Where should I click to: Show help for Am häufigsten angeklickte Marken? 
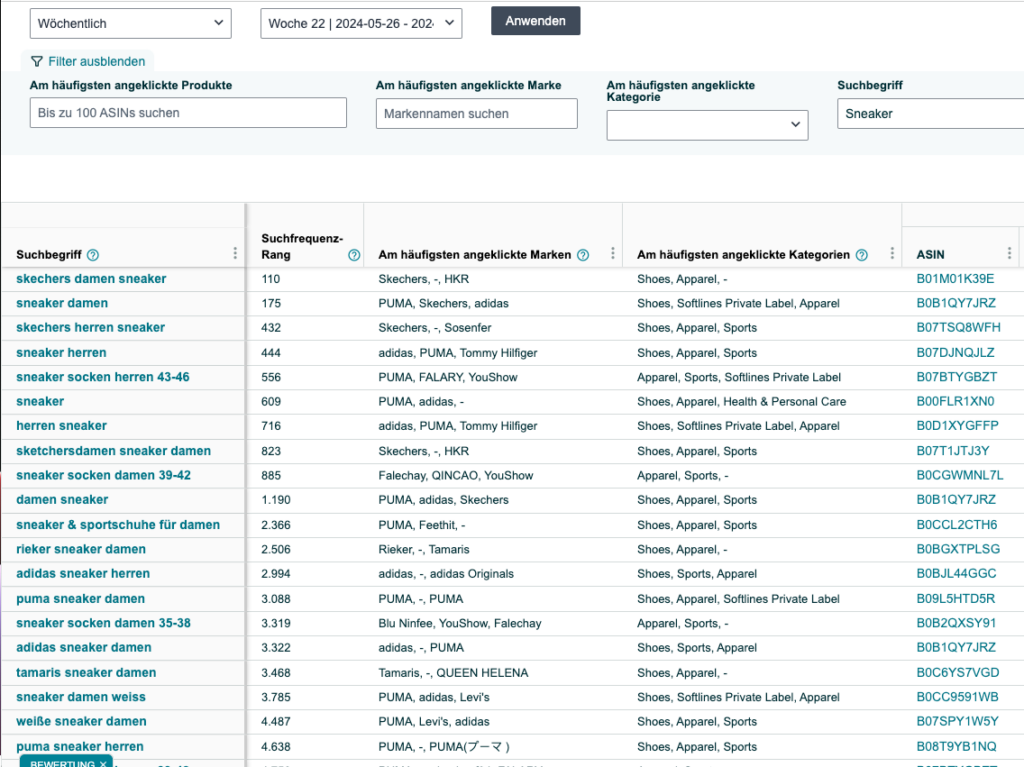pos(583,255)
